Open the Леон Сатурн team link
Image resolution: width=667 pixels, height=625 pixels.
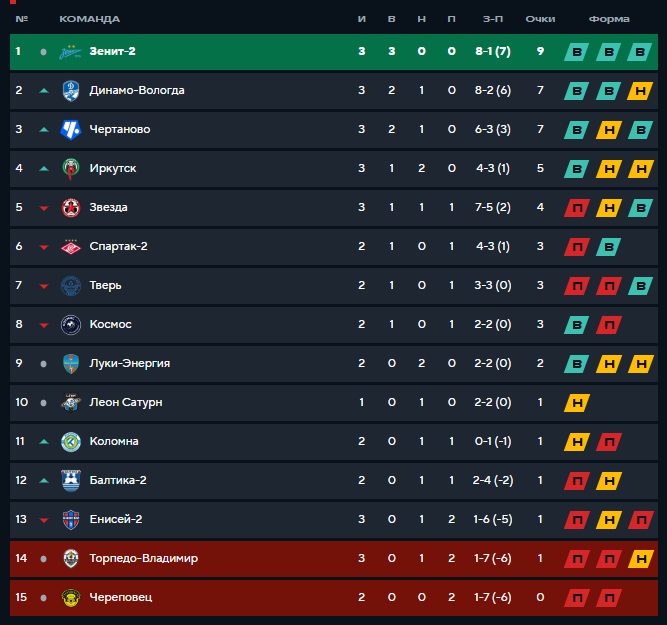(x=126, y=402)
